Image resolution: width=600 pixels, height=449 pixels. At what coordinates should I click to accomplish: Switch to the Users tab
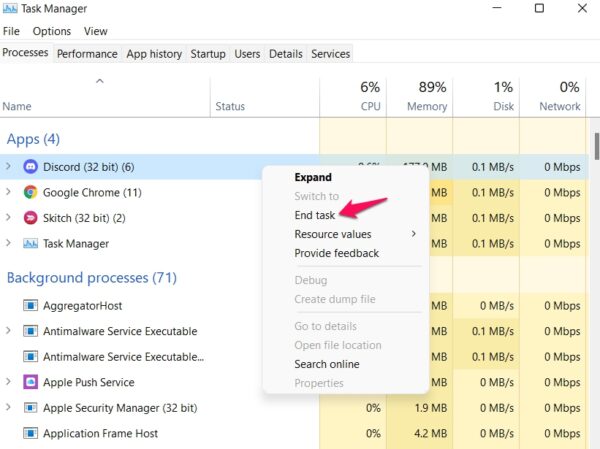pyautogui.click(x=247, y=54)
